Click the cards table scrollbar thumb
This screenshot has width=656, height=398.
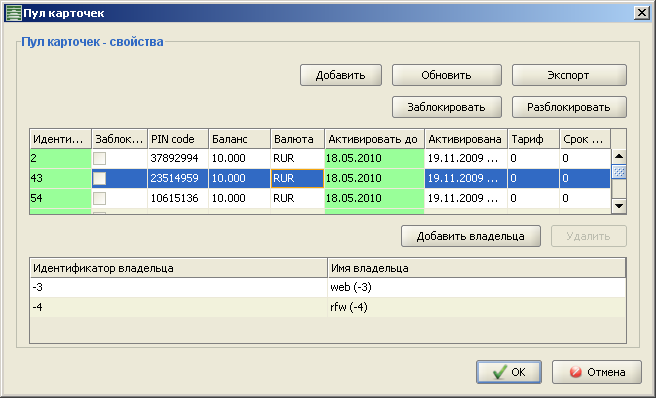(x=619, y=172)
